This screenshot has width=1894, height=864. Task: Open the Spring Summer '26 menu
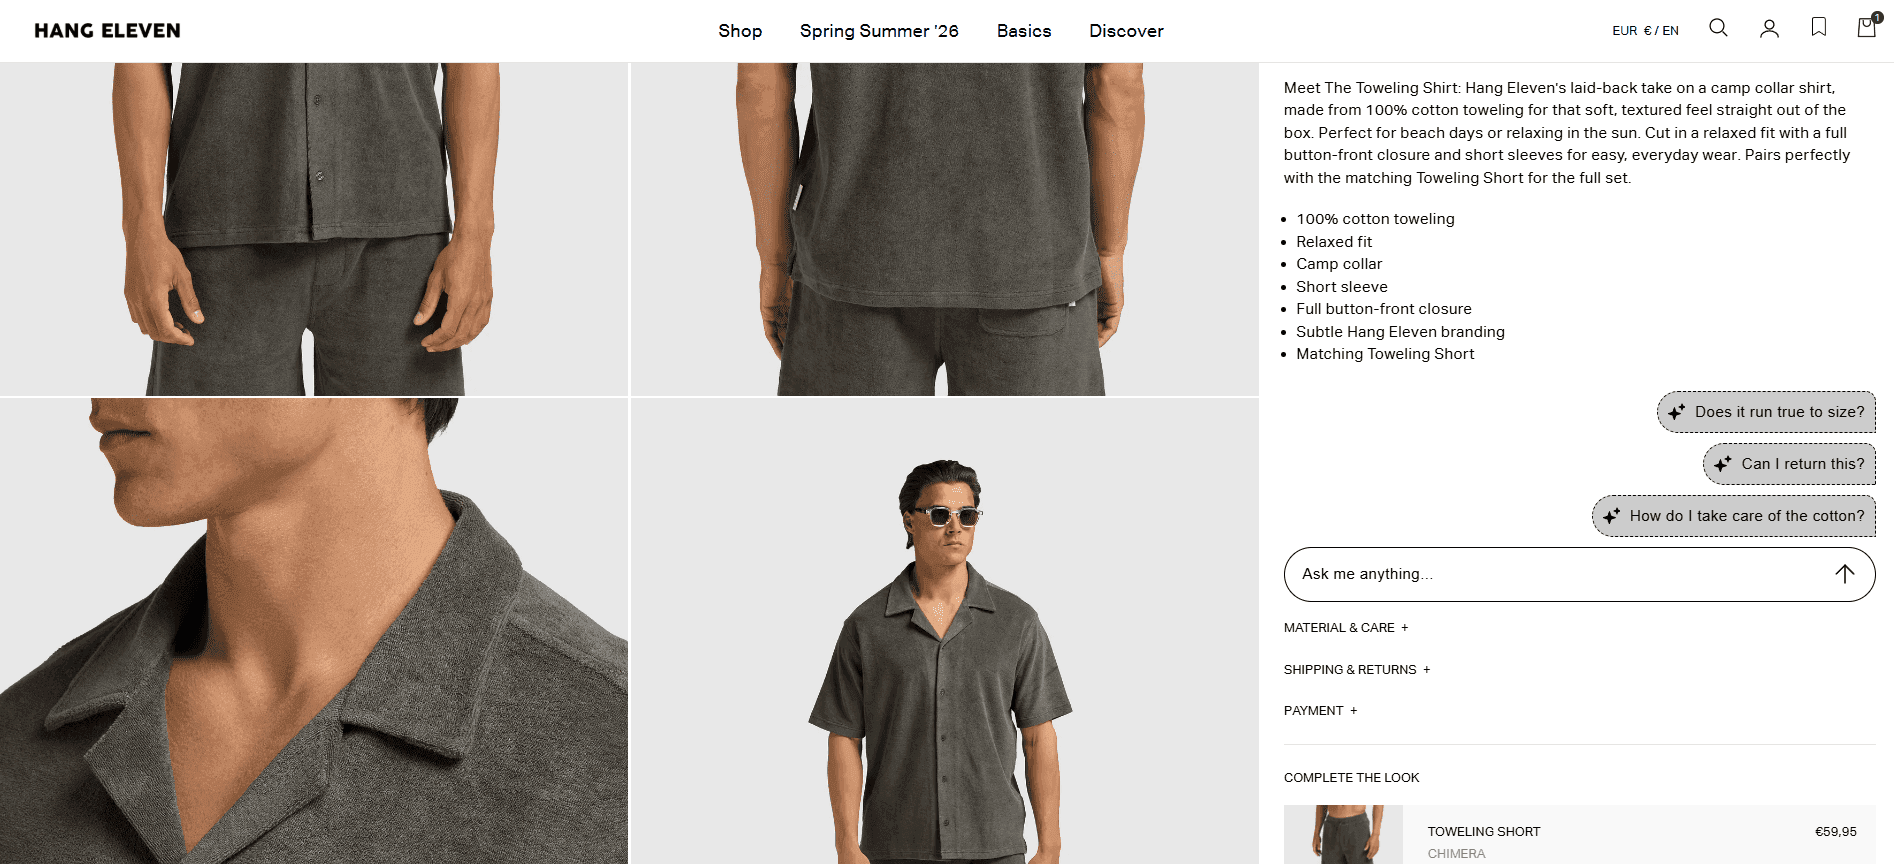tap(879, 31)
